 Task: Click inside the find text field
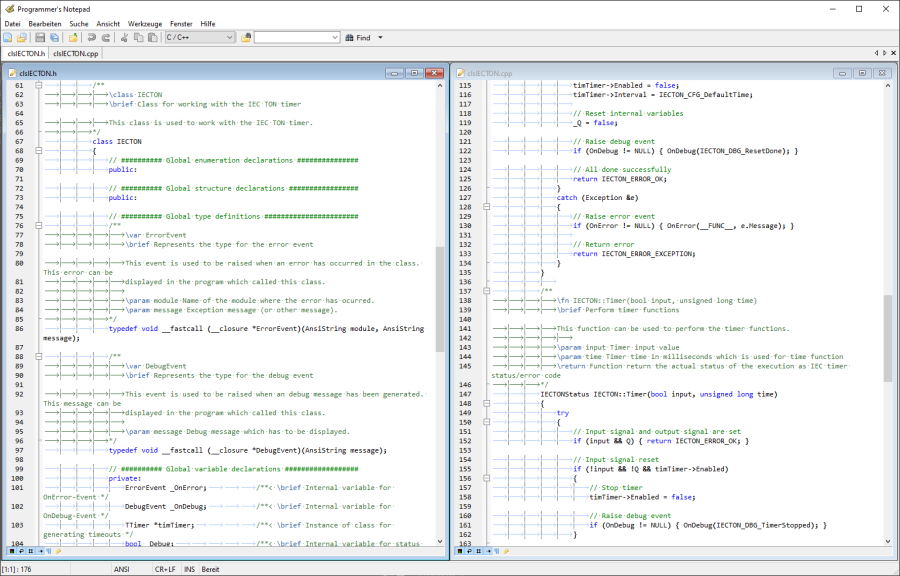click(290, 37)
